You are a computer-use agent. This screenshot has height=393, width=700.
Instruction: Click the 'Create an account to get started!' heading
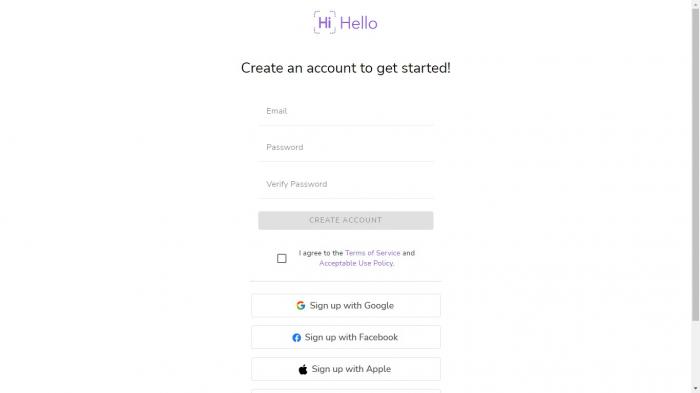pos(346,68)
